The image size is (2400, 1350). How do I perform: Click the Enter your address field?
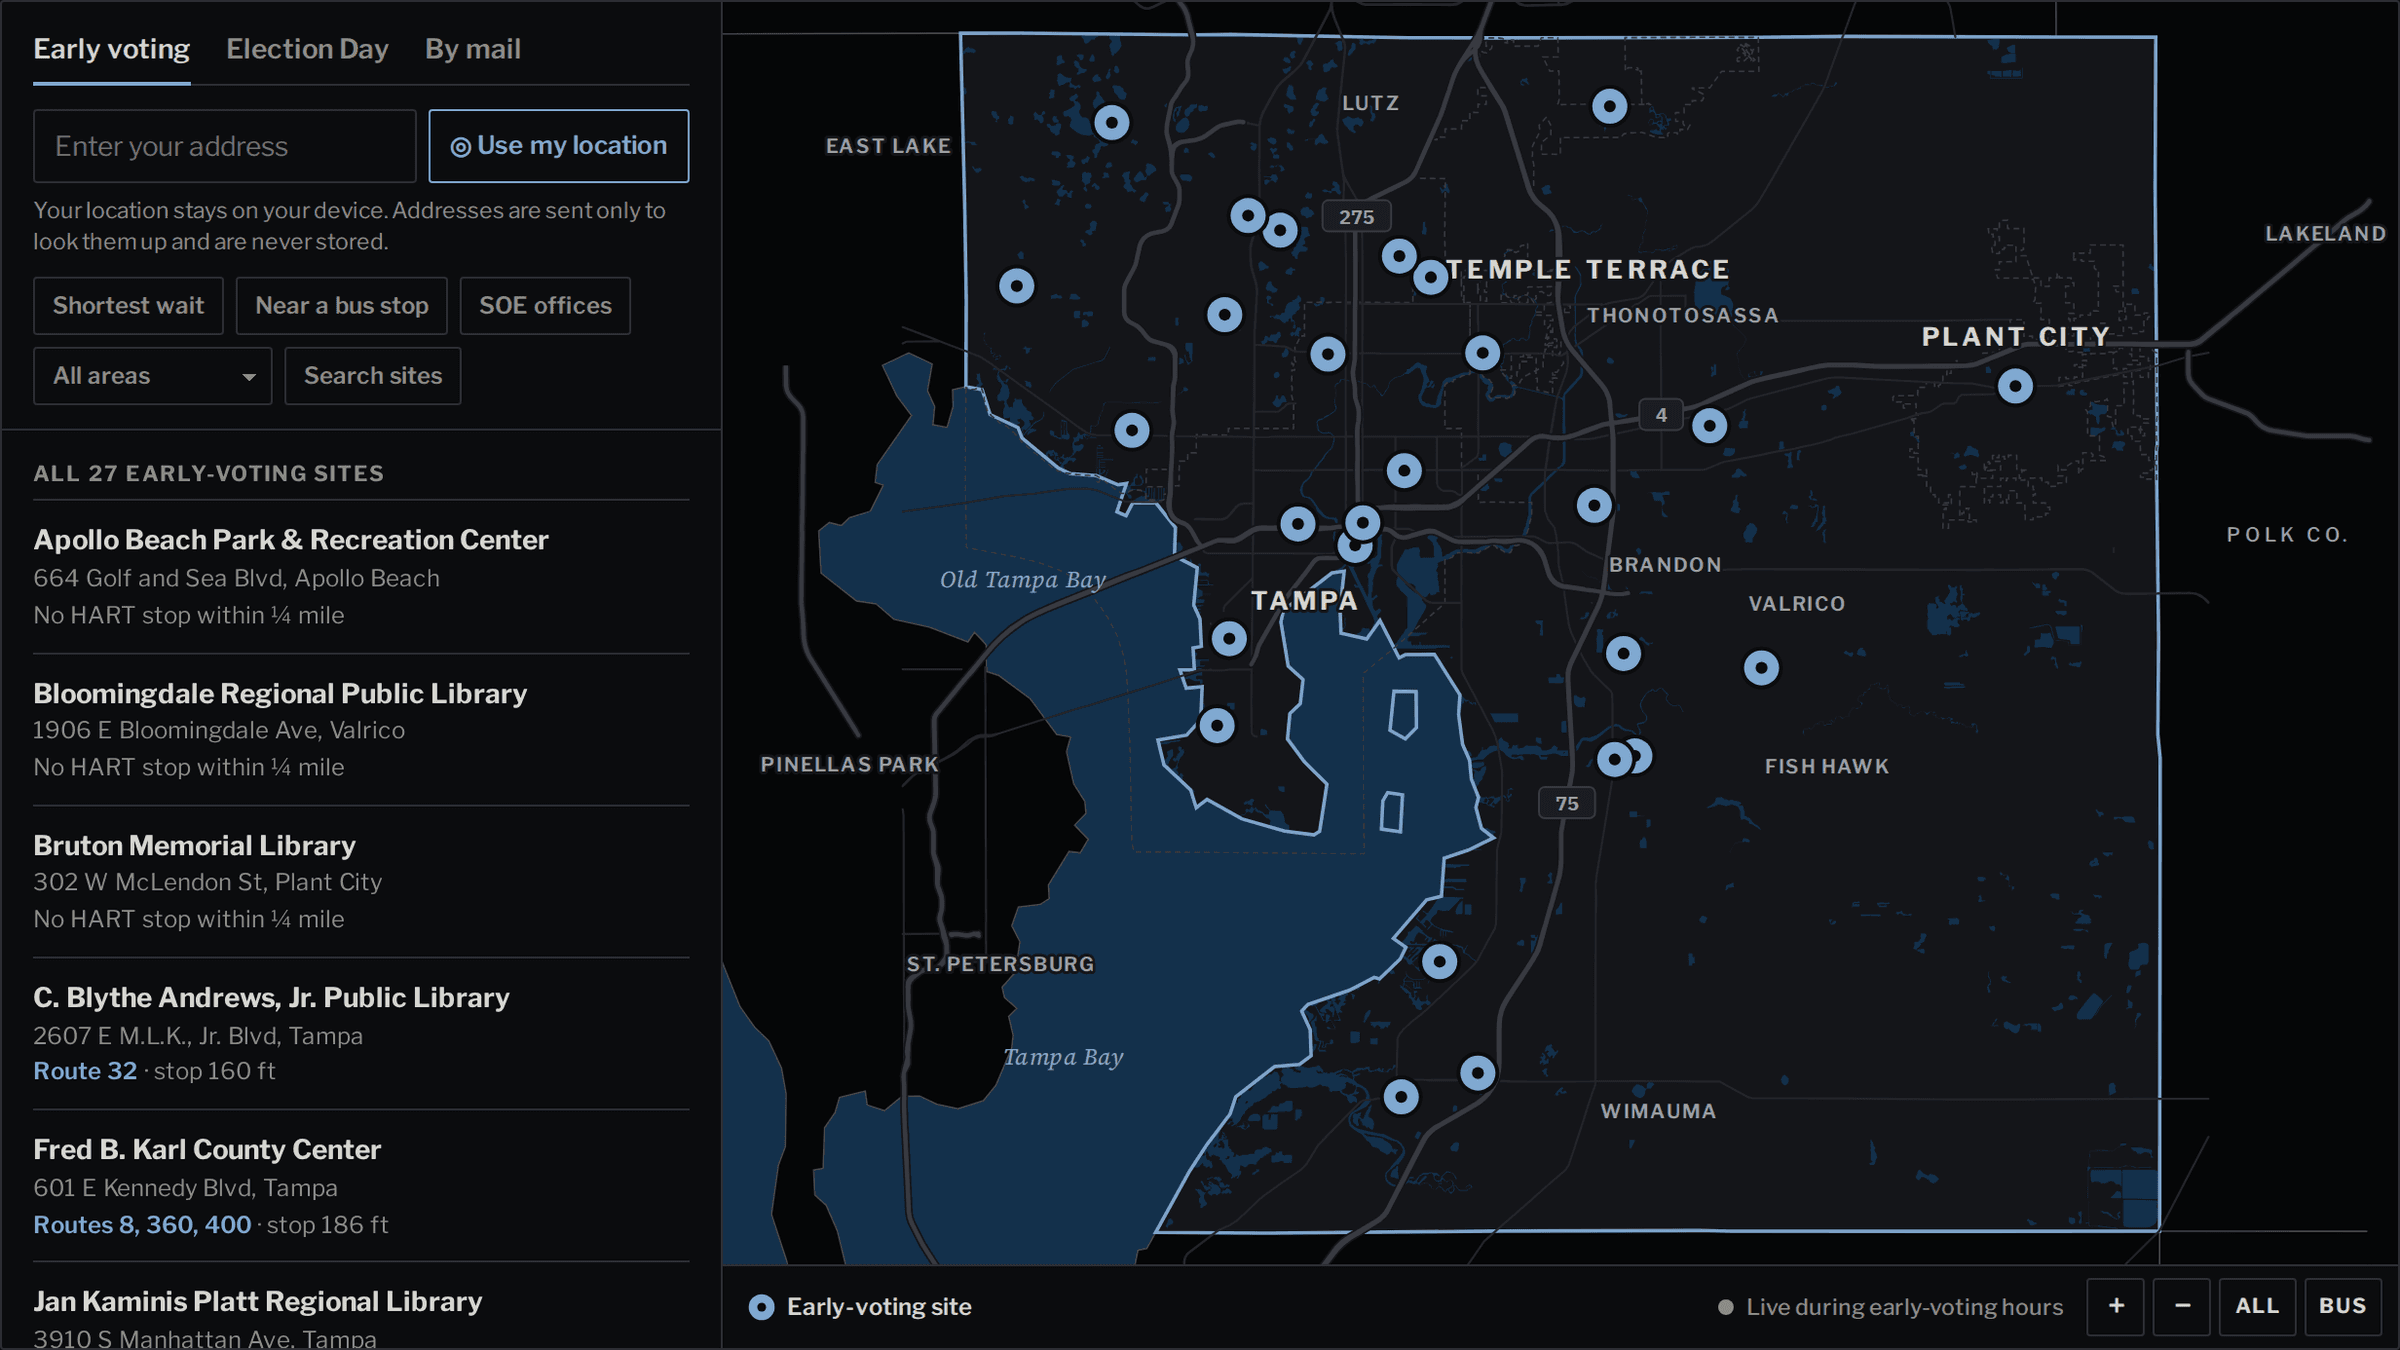[x=225, y=146]
